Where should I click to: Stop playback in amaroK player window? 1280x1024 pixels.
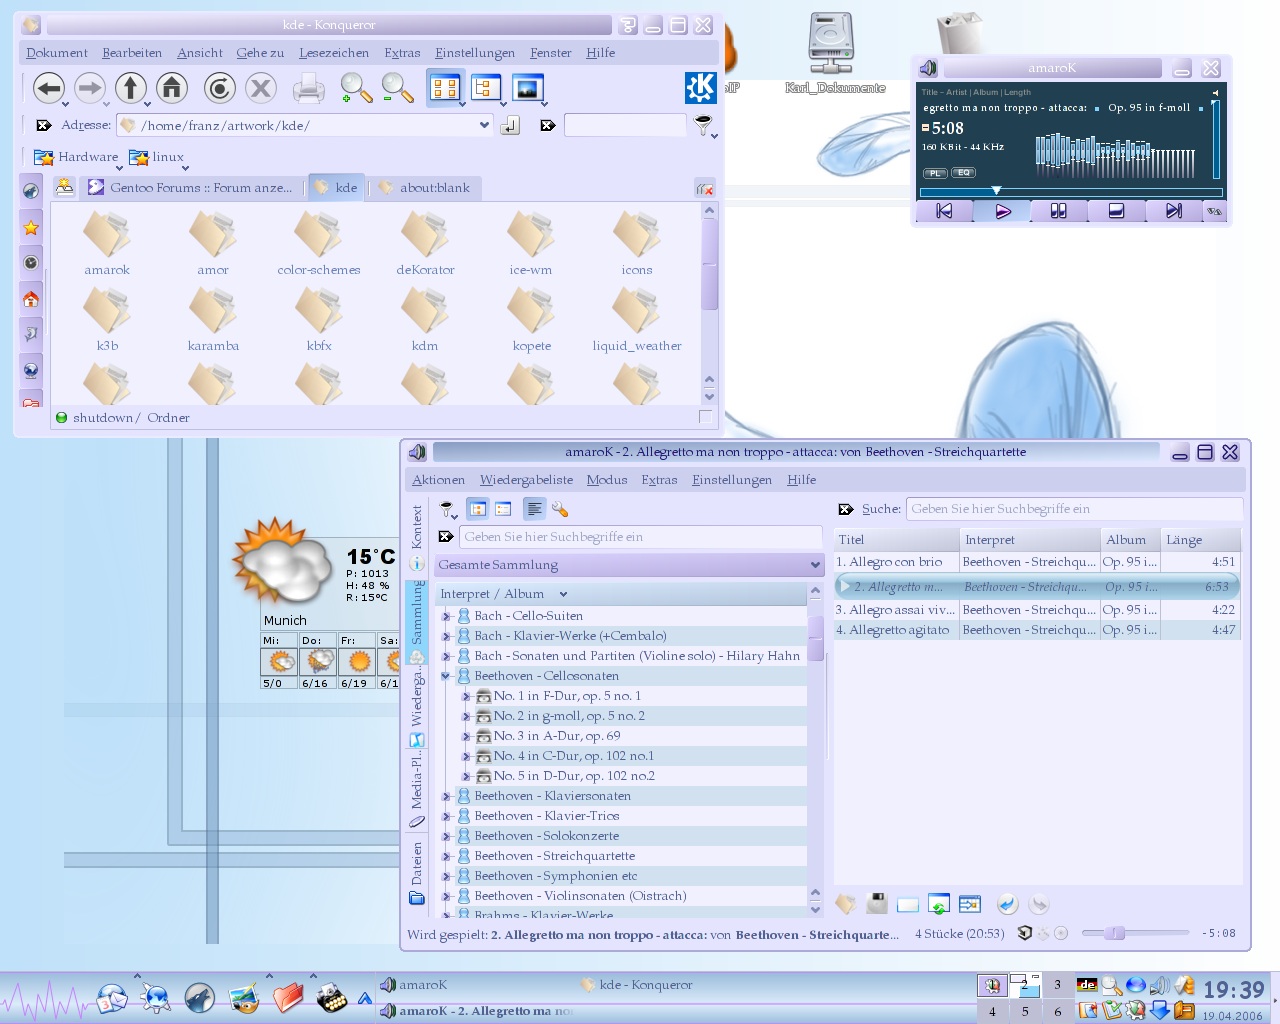(1116, 211)
